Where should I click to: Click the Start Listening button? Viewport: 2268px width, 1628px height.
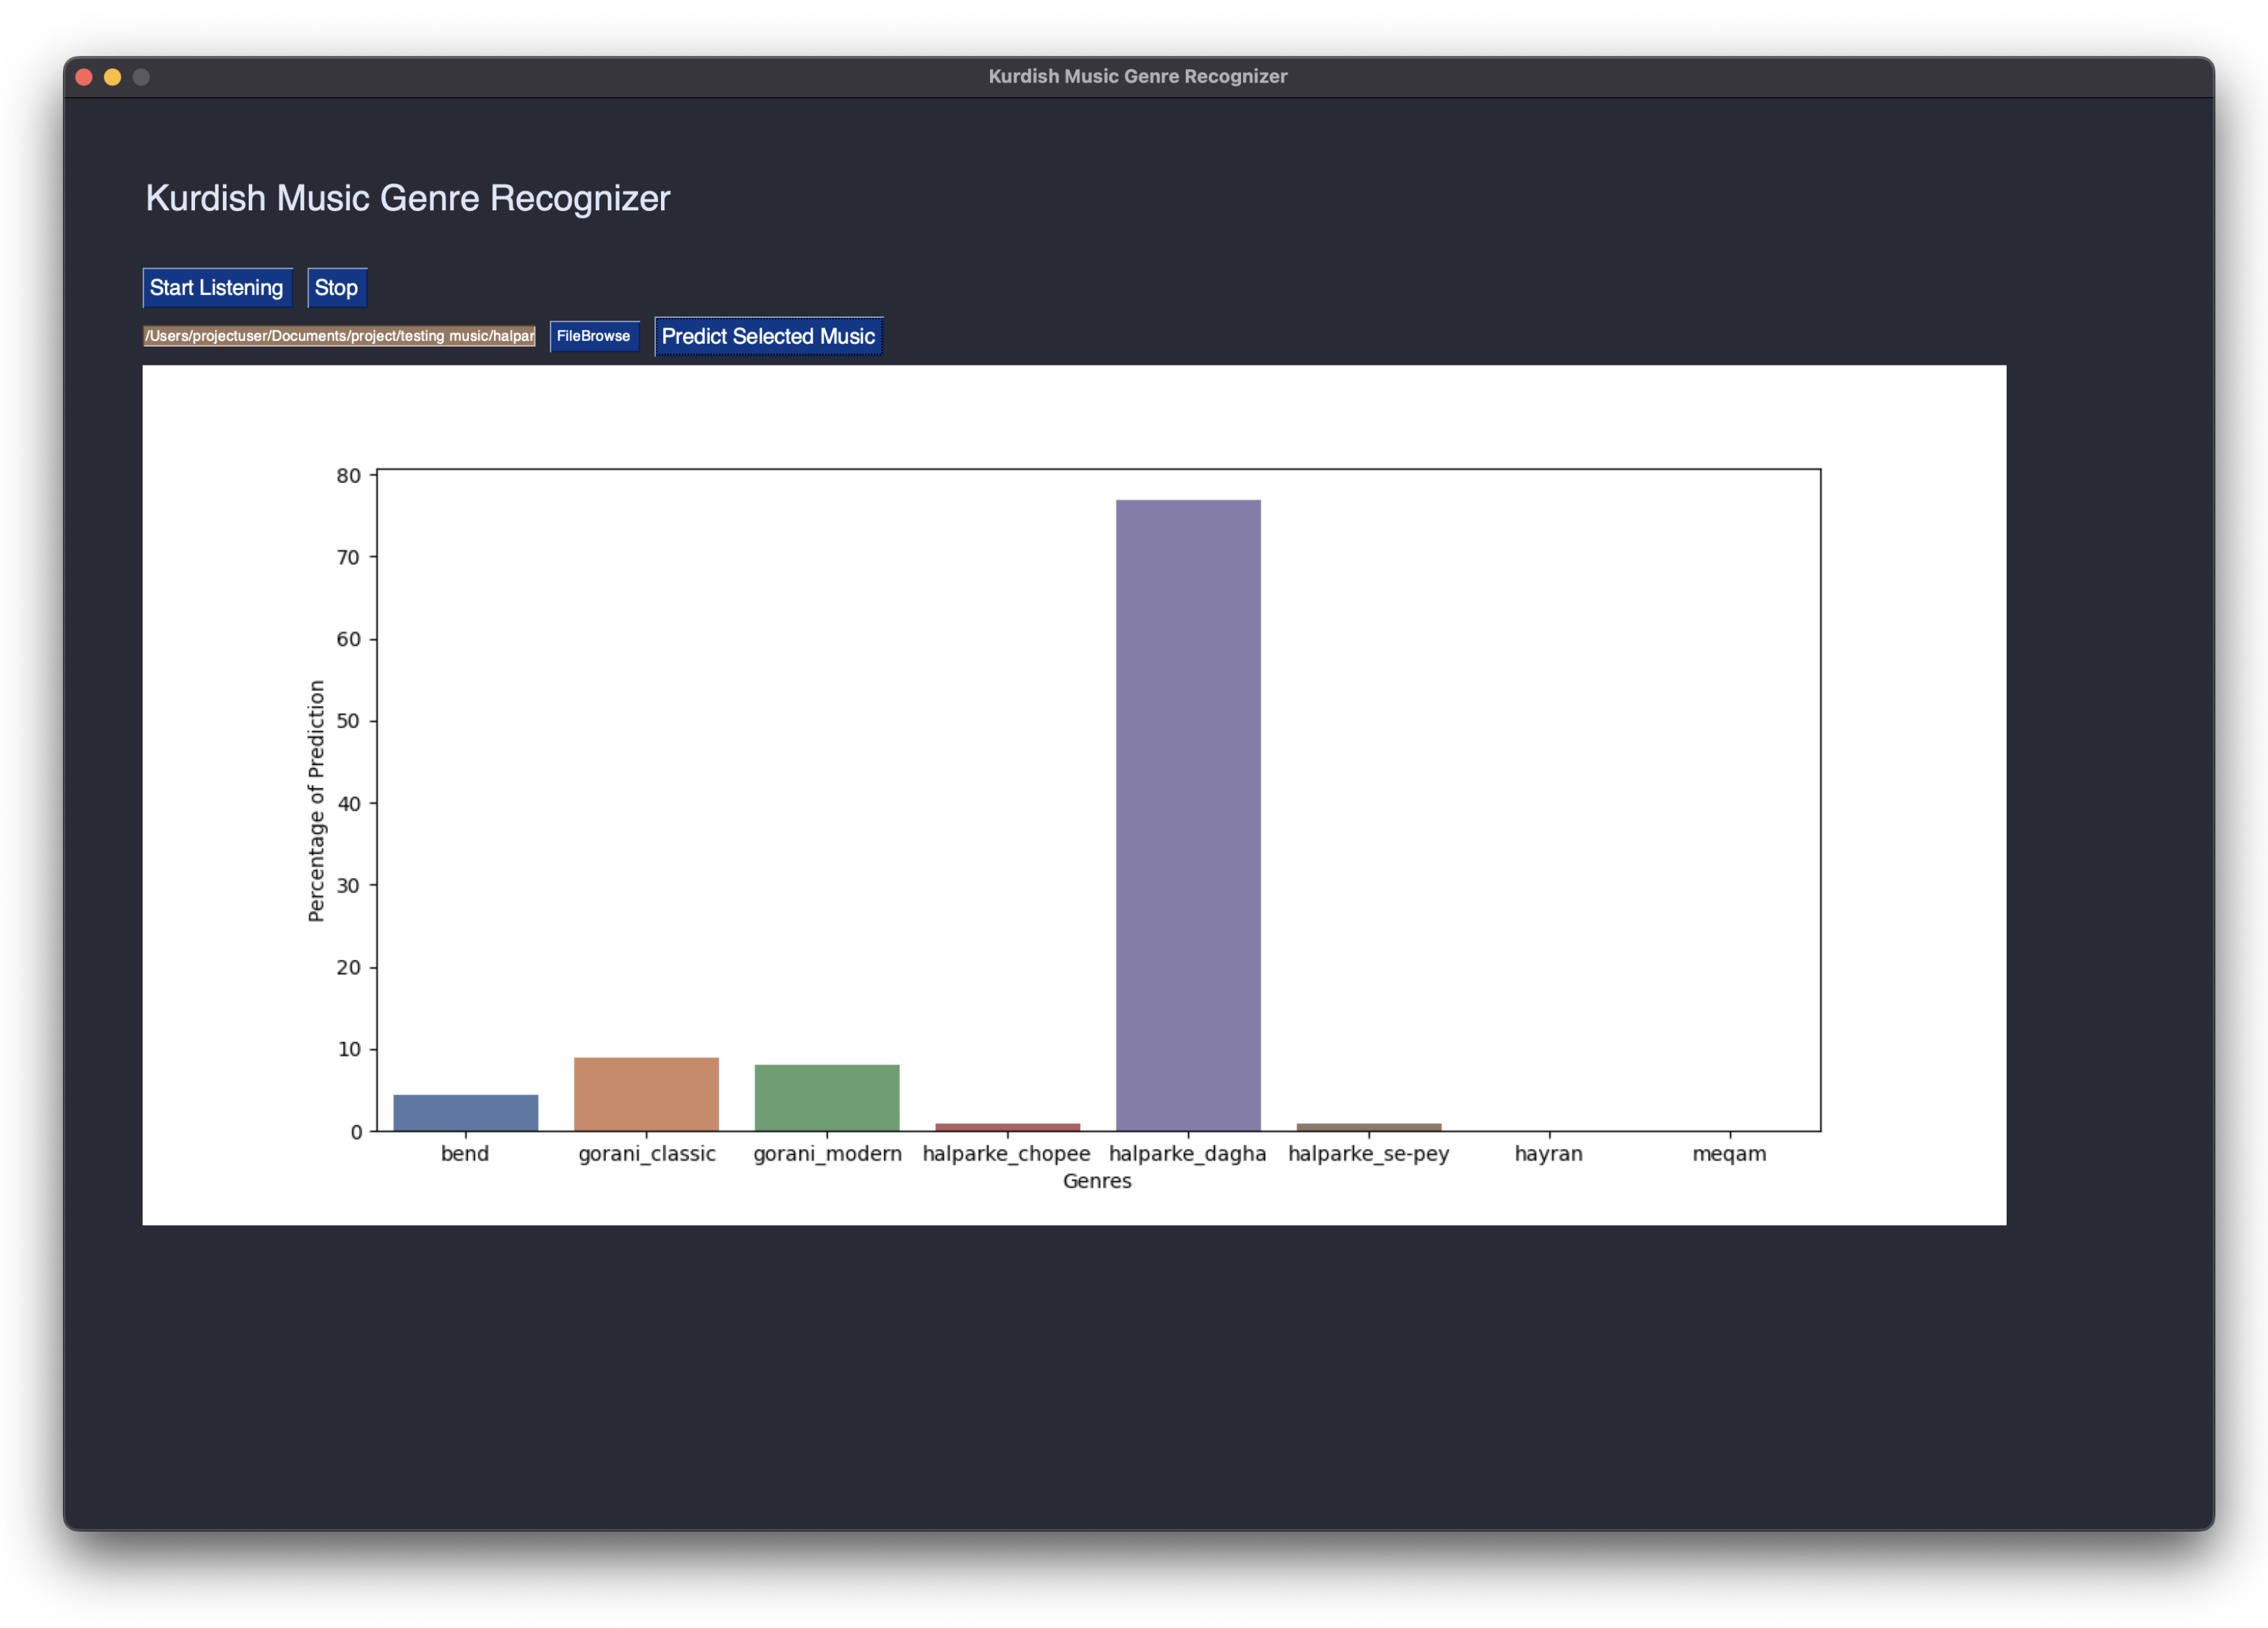tap(216, 288)
